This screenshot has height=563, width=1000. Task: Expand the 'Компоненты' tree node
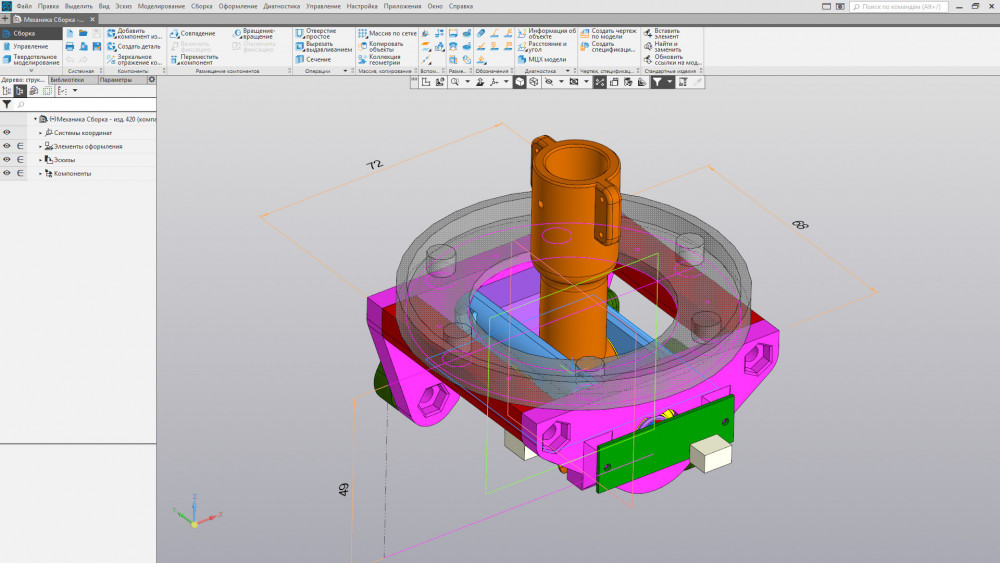tap(41, 174)
